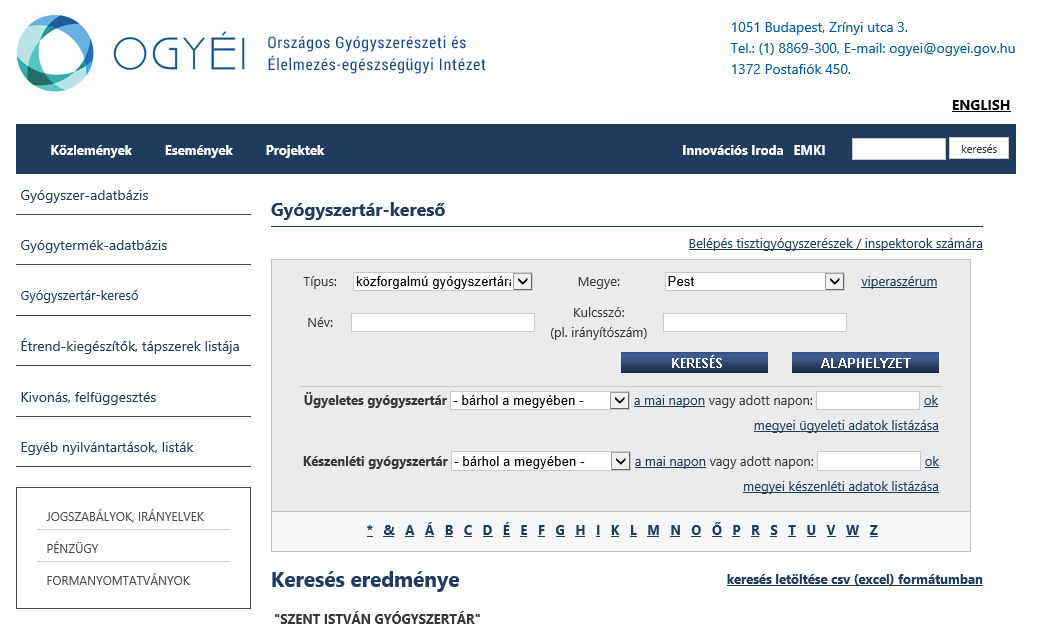
Task: Open megyei készenléti adatok listázása
Action: 841,486
